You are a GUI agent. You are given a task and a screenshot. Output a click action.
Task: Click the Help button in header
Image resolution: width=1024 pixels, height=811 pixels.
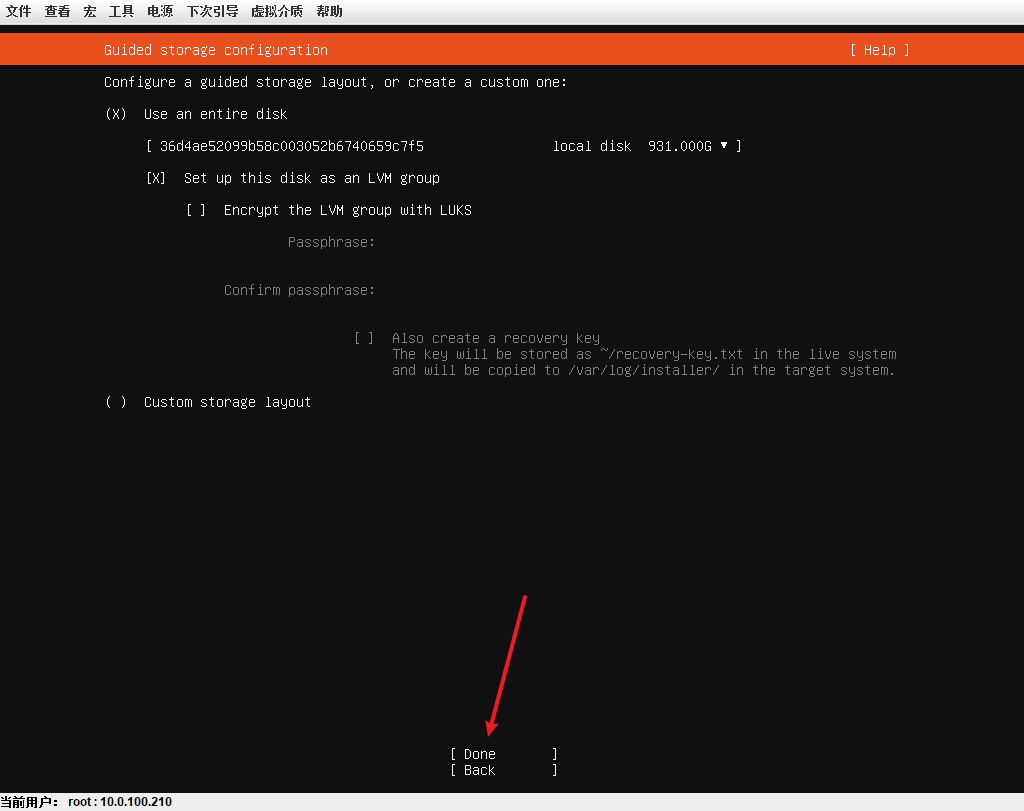click(x=880, y=50)
